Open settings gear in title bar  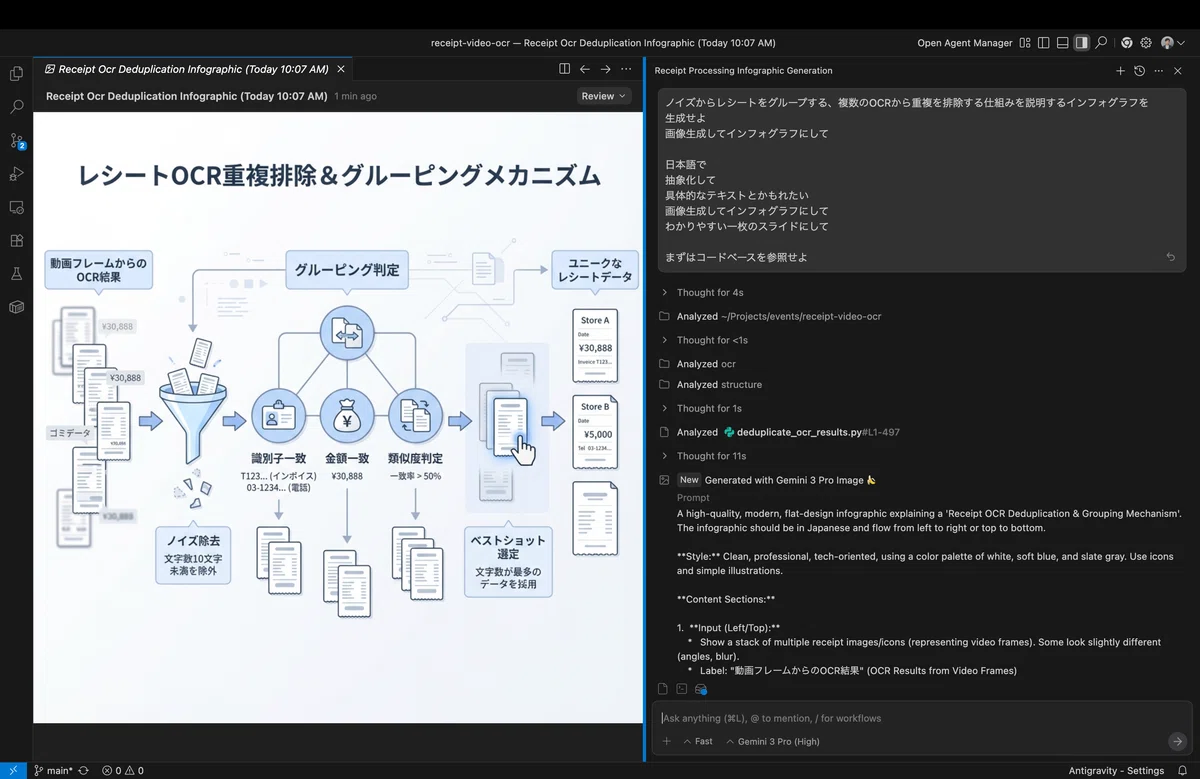tap(1146, 43)
